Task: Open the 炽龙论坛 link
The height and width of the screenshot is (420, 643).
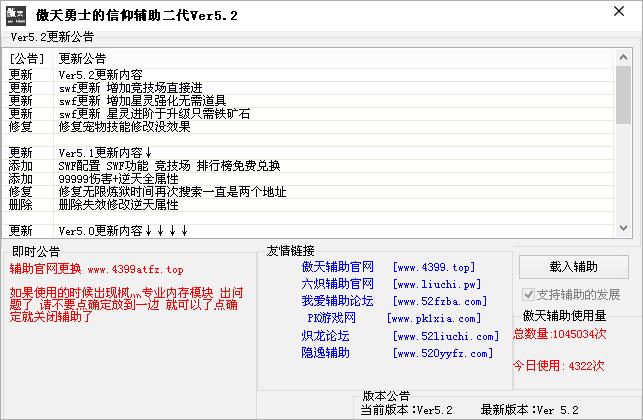Action: coord(325,336)
